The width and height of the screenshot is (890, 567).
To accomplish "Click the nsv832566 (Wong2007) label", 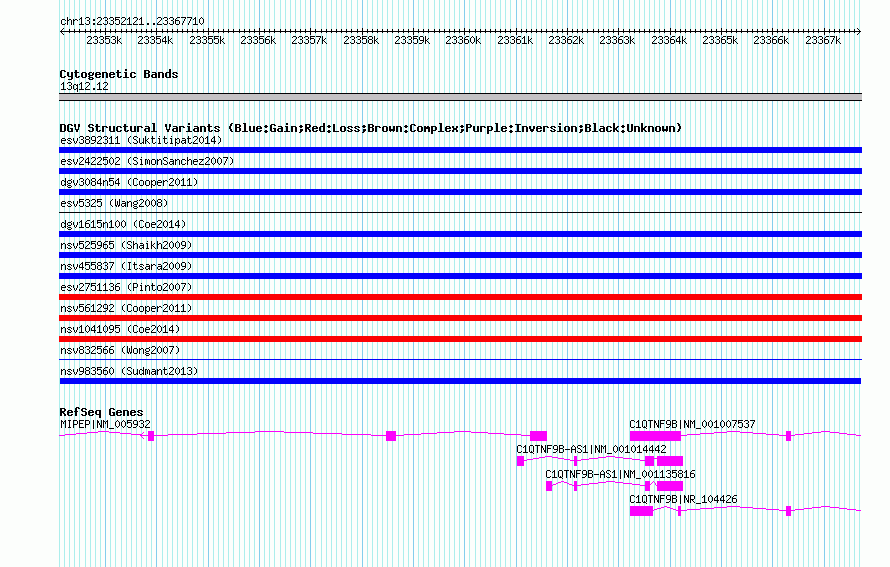I will [120, 350].
